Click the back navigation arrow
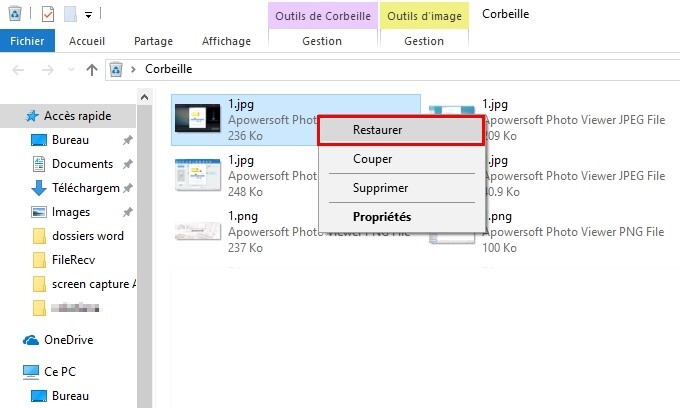680x408 pixels. [19, 69]
